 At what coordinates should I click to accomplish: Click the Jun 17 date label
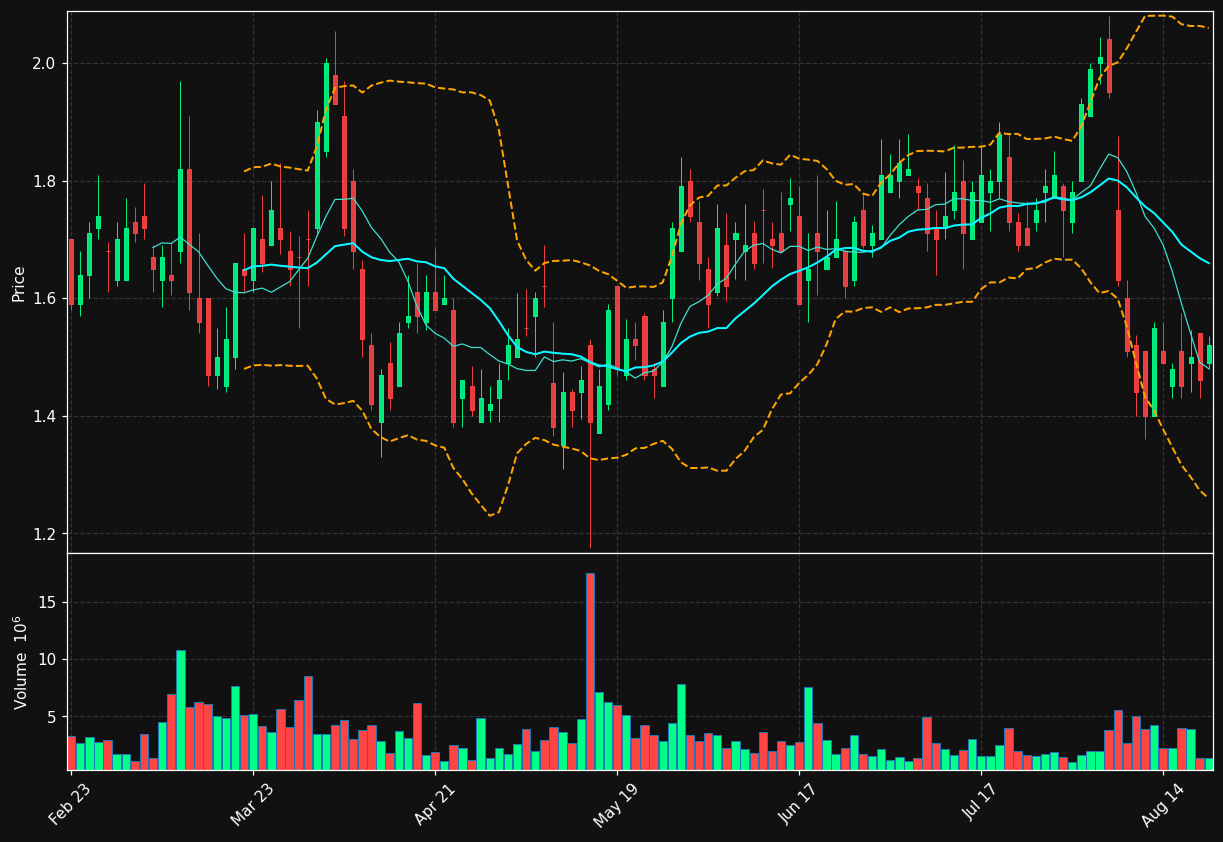(797, 803)
